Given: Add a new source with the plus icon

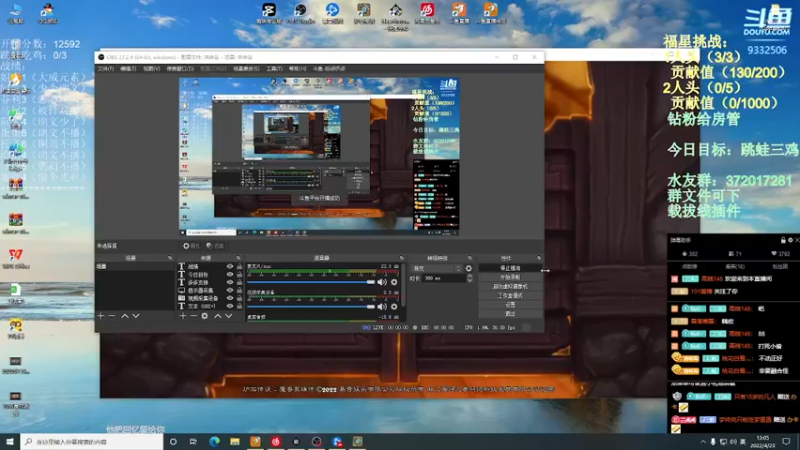Looking at the screenshot, I should (x=183, y=316).
